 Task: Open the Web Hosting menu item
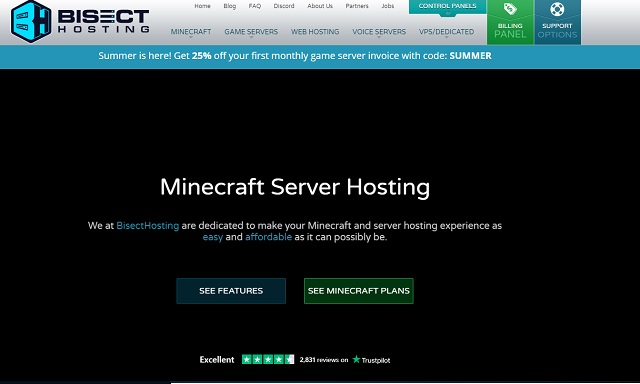tap(315, 31)
